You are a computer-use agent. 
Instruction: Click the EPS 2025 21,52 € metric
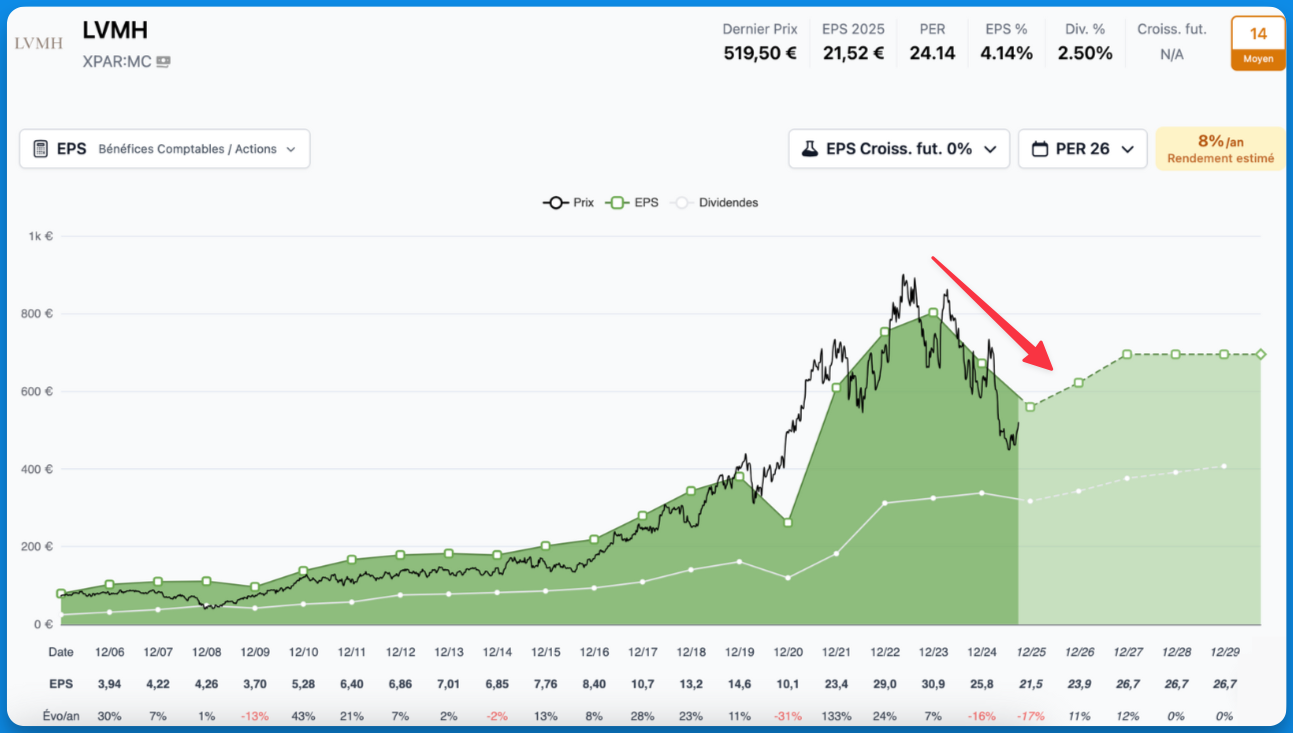tap(853, 53)
